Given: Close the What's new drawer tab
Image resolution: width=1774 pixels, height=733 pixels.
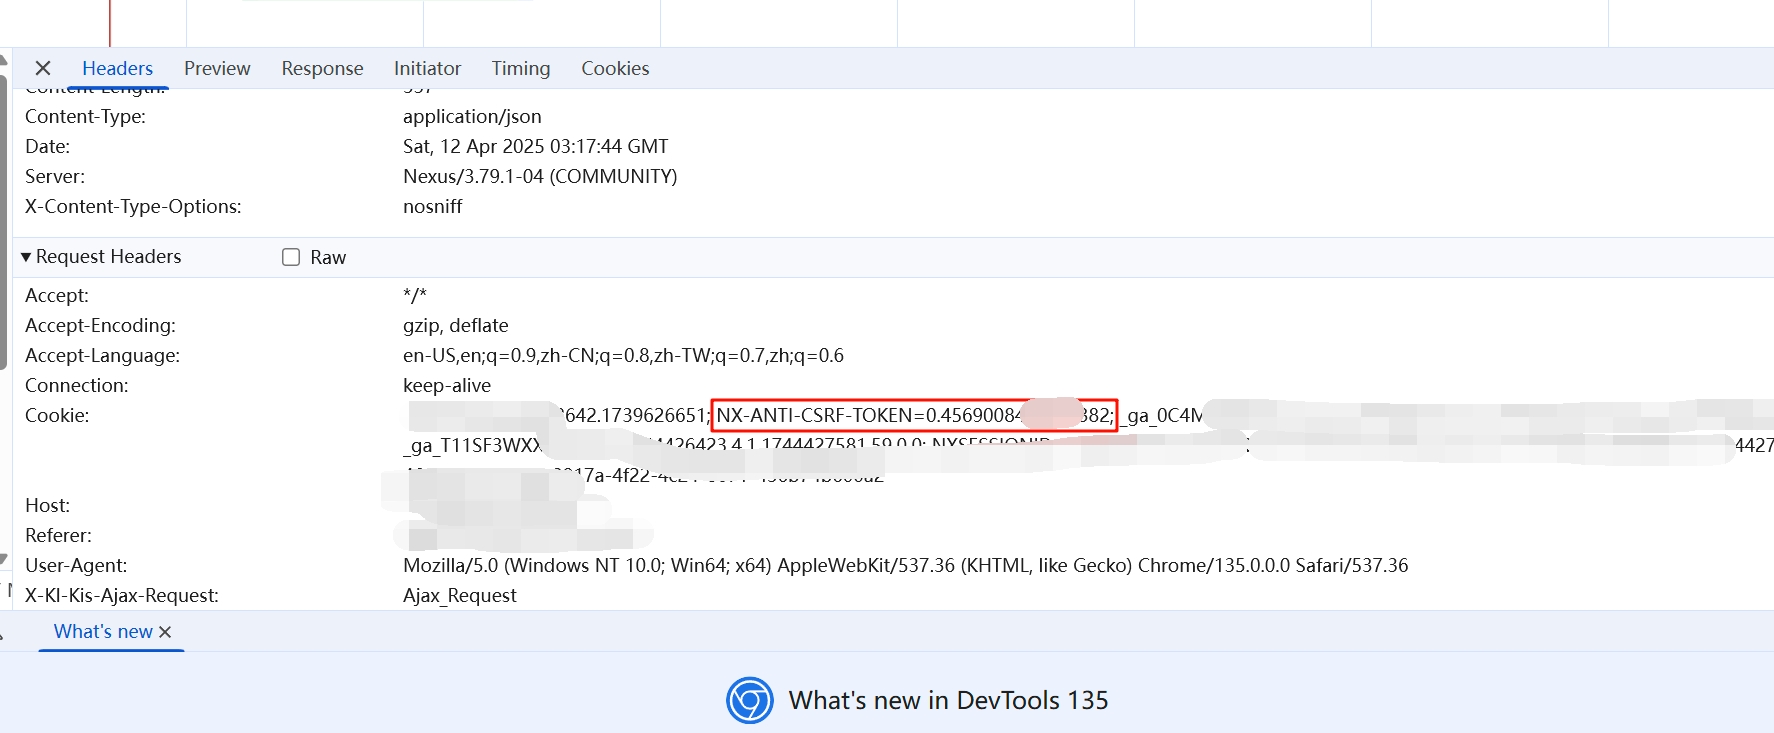Looking at the screenshot, I should click(x=165, y=632).
